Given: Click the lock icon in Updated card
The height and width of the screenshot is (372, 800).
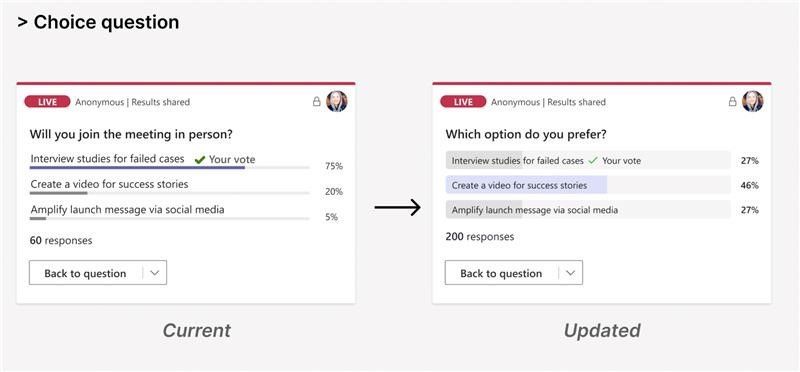Looking at the screenshot, I should (732, 102).
